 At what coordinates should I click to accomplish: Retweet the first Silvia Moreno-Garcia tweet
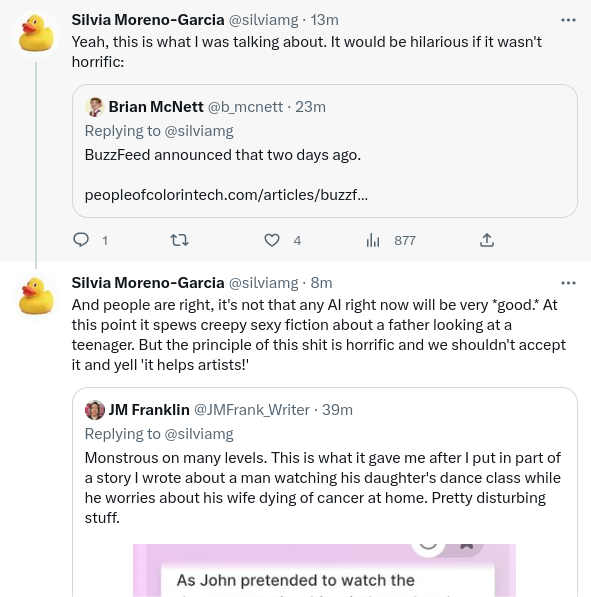tap(179, 240)
